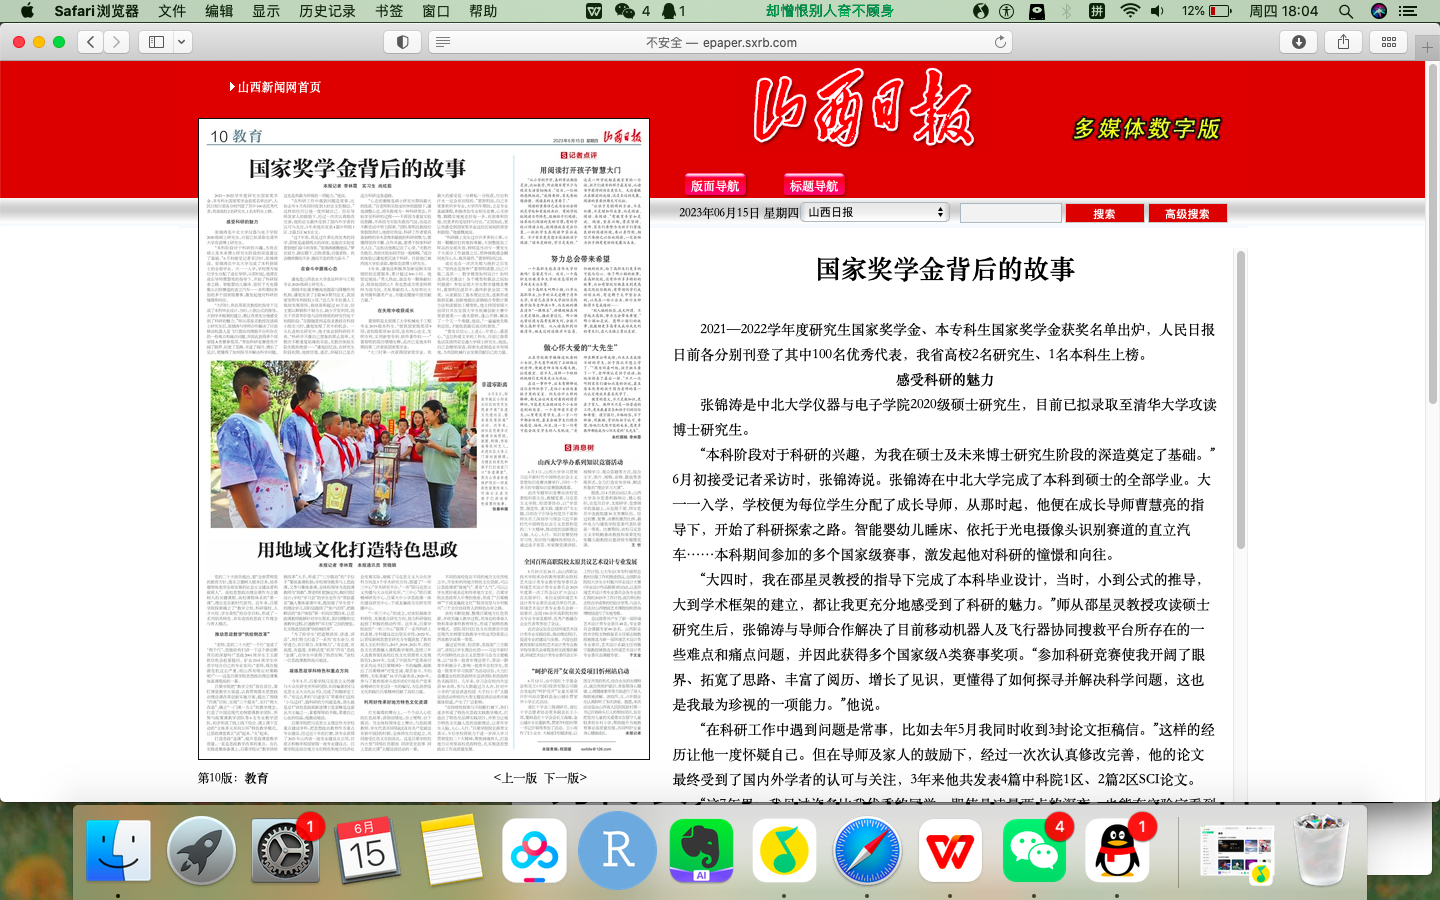
Task: Toggle the Safari sidebar button
Action: (x=157, y=42)
